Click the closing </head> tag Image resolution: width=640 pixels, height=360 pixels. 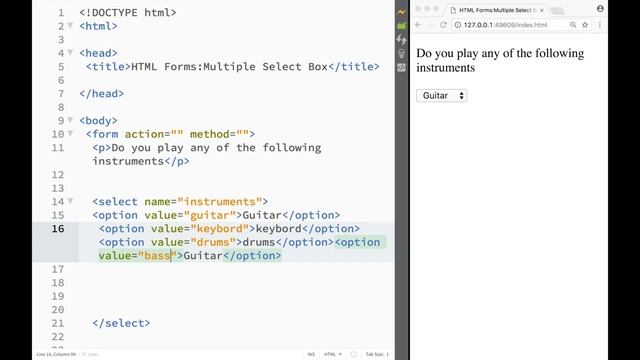click(102, 93)
